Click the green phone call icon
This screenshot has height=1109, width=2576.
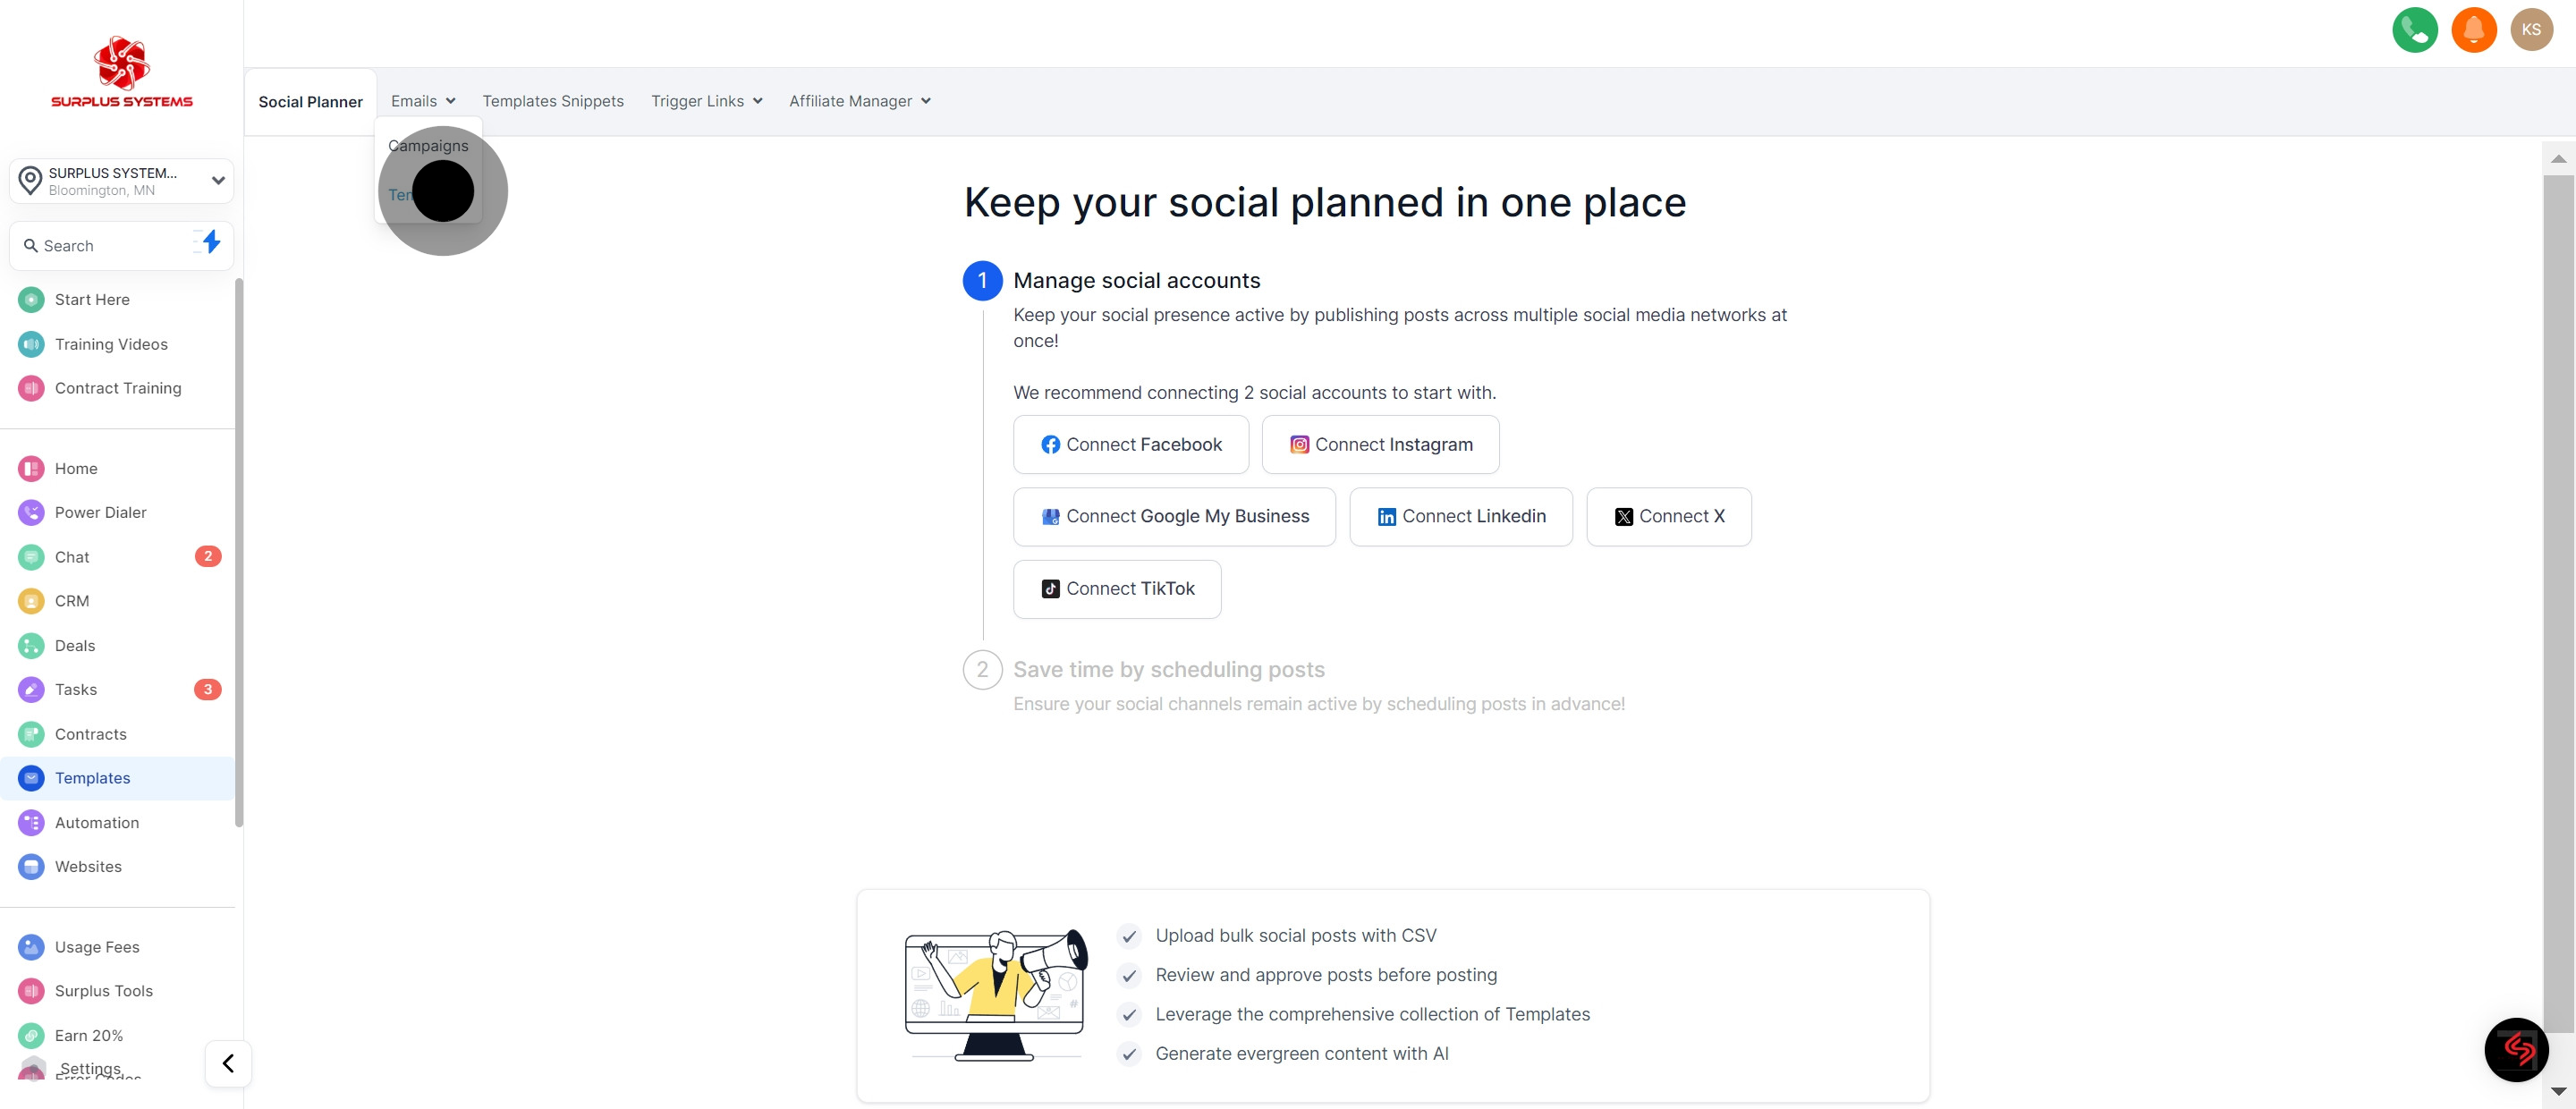coord(2414,30)
